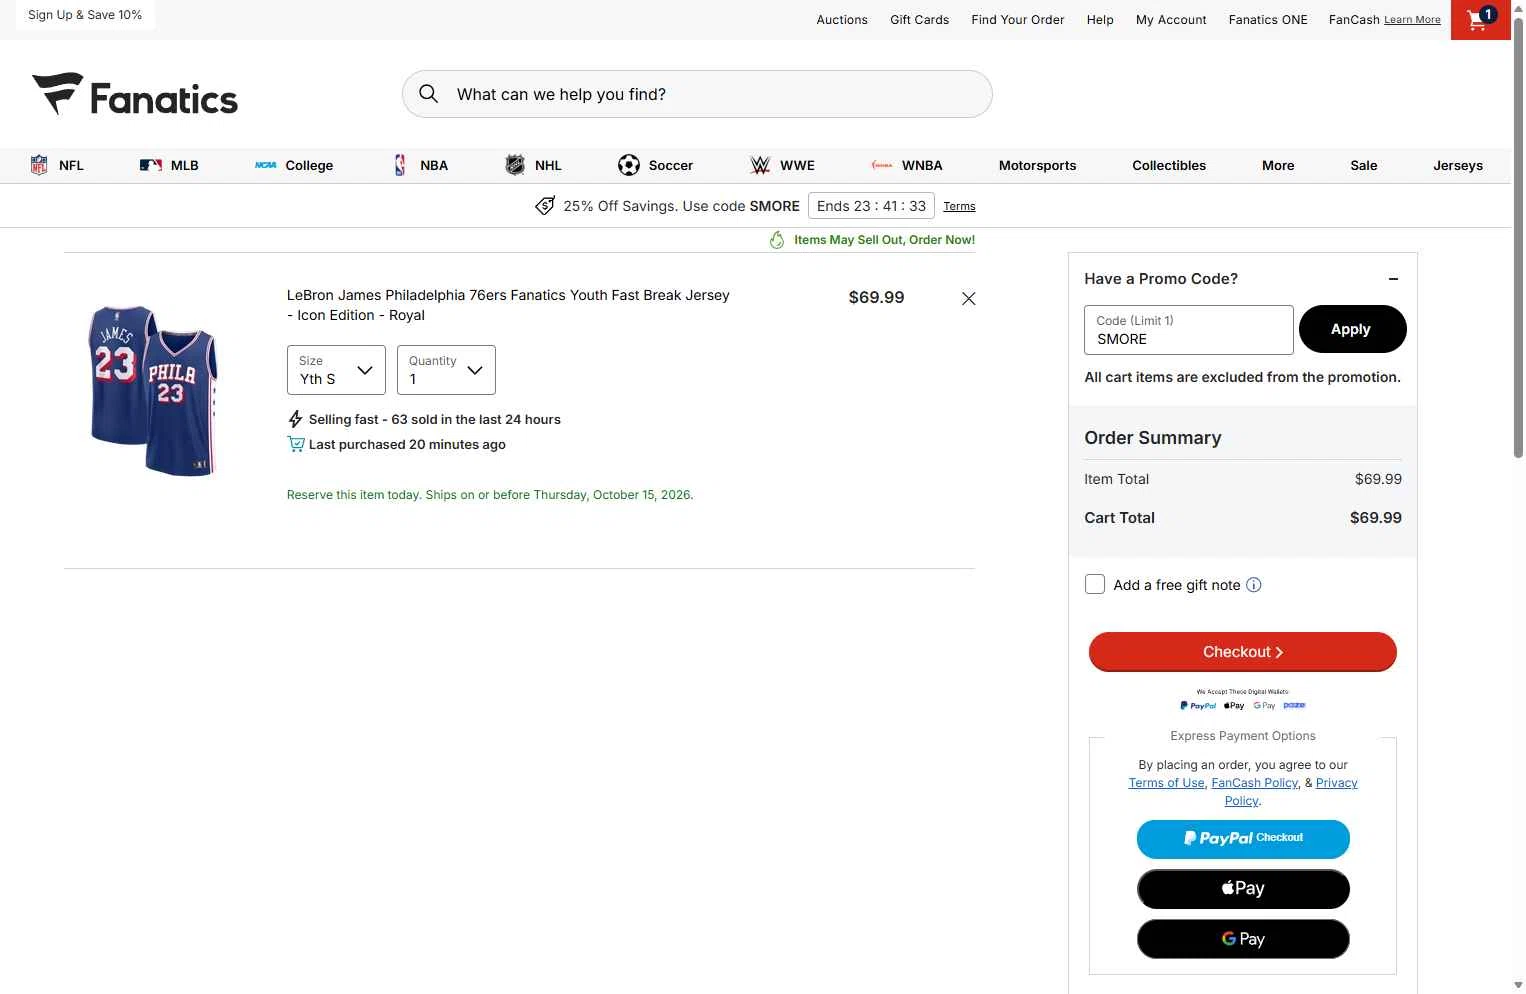The image size is (1526, 994).
Task: Click the MLB logo icon
Action: (151, 165)
